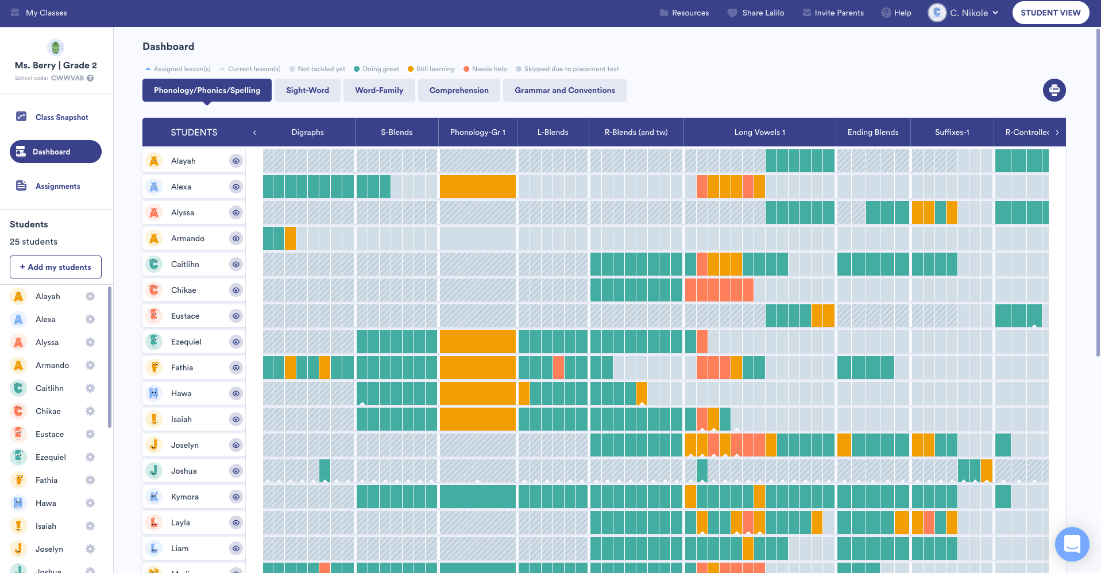Open Class Snapshot in sidebar
Image resolution: width=1101 pixels, height=573 pixels.
(x=53, y=117)
